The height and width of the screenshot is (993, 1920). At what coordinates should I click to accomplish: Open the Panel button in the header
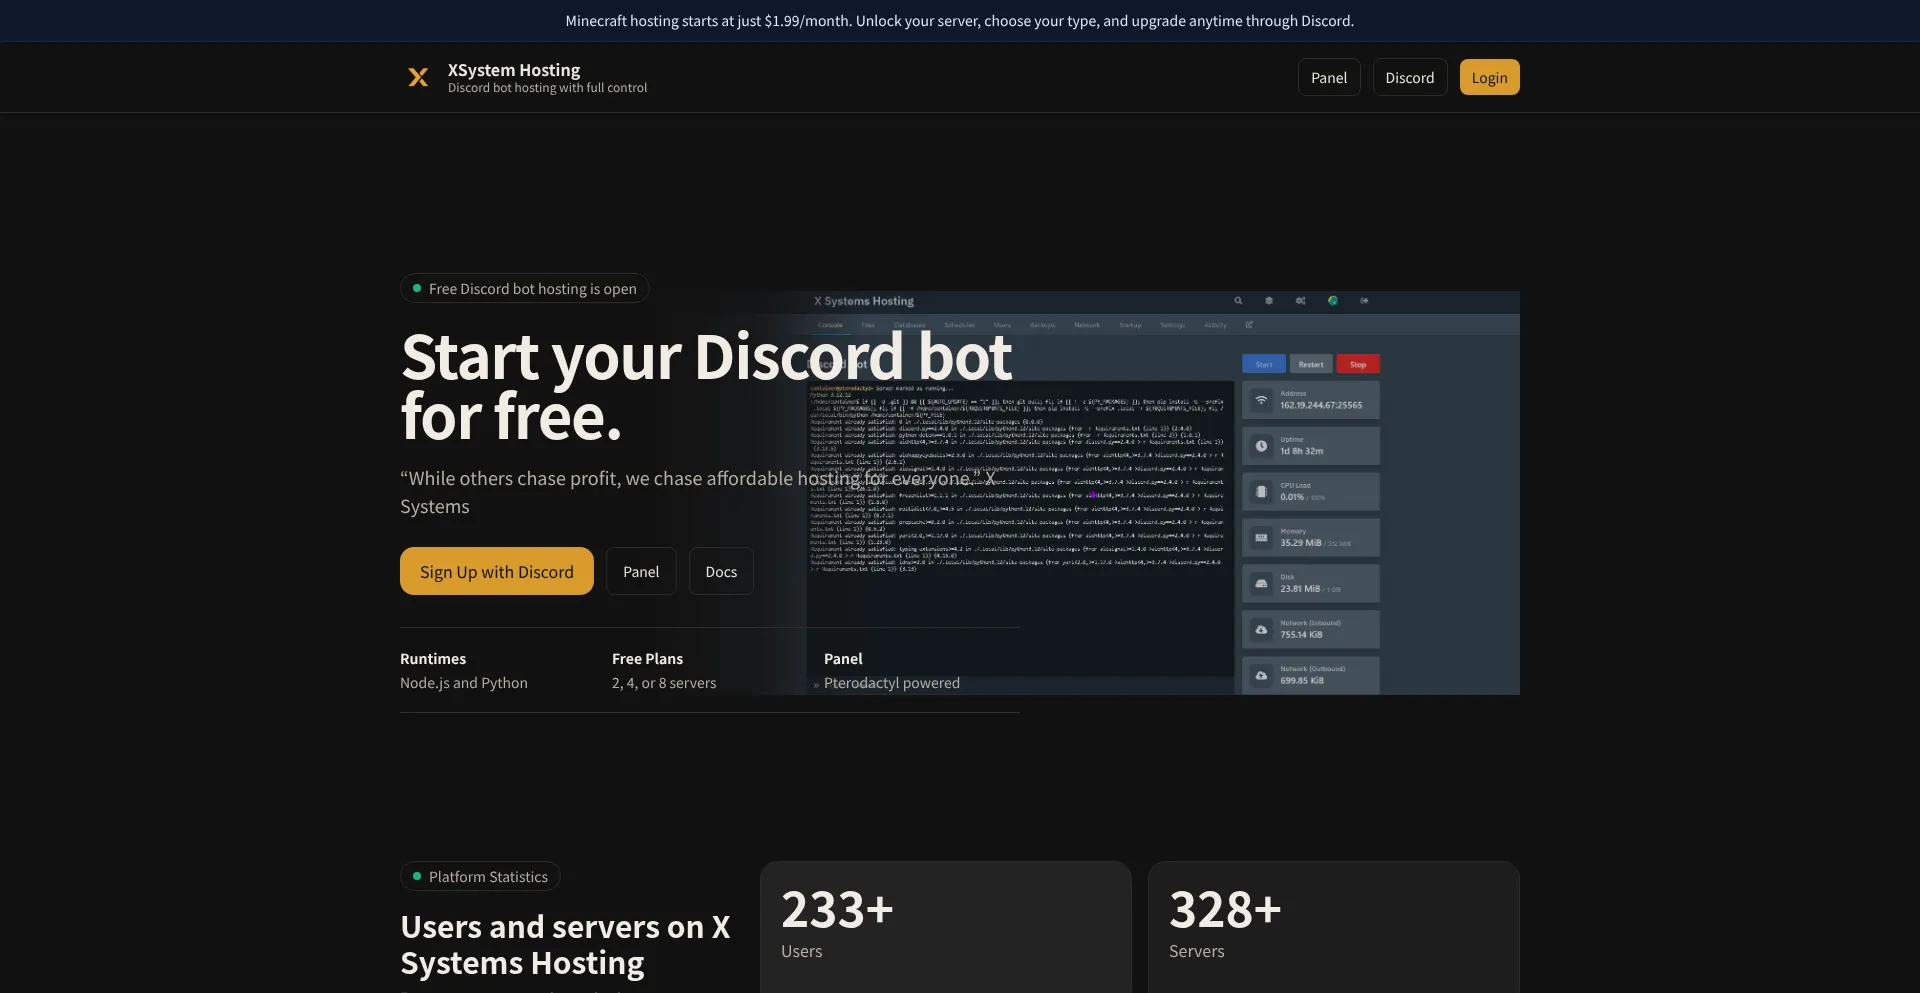tap(1329, 77)
